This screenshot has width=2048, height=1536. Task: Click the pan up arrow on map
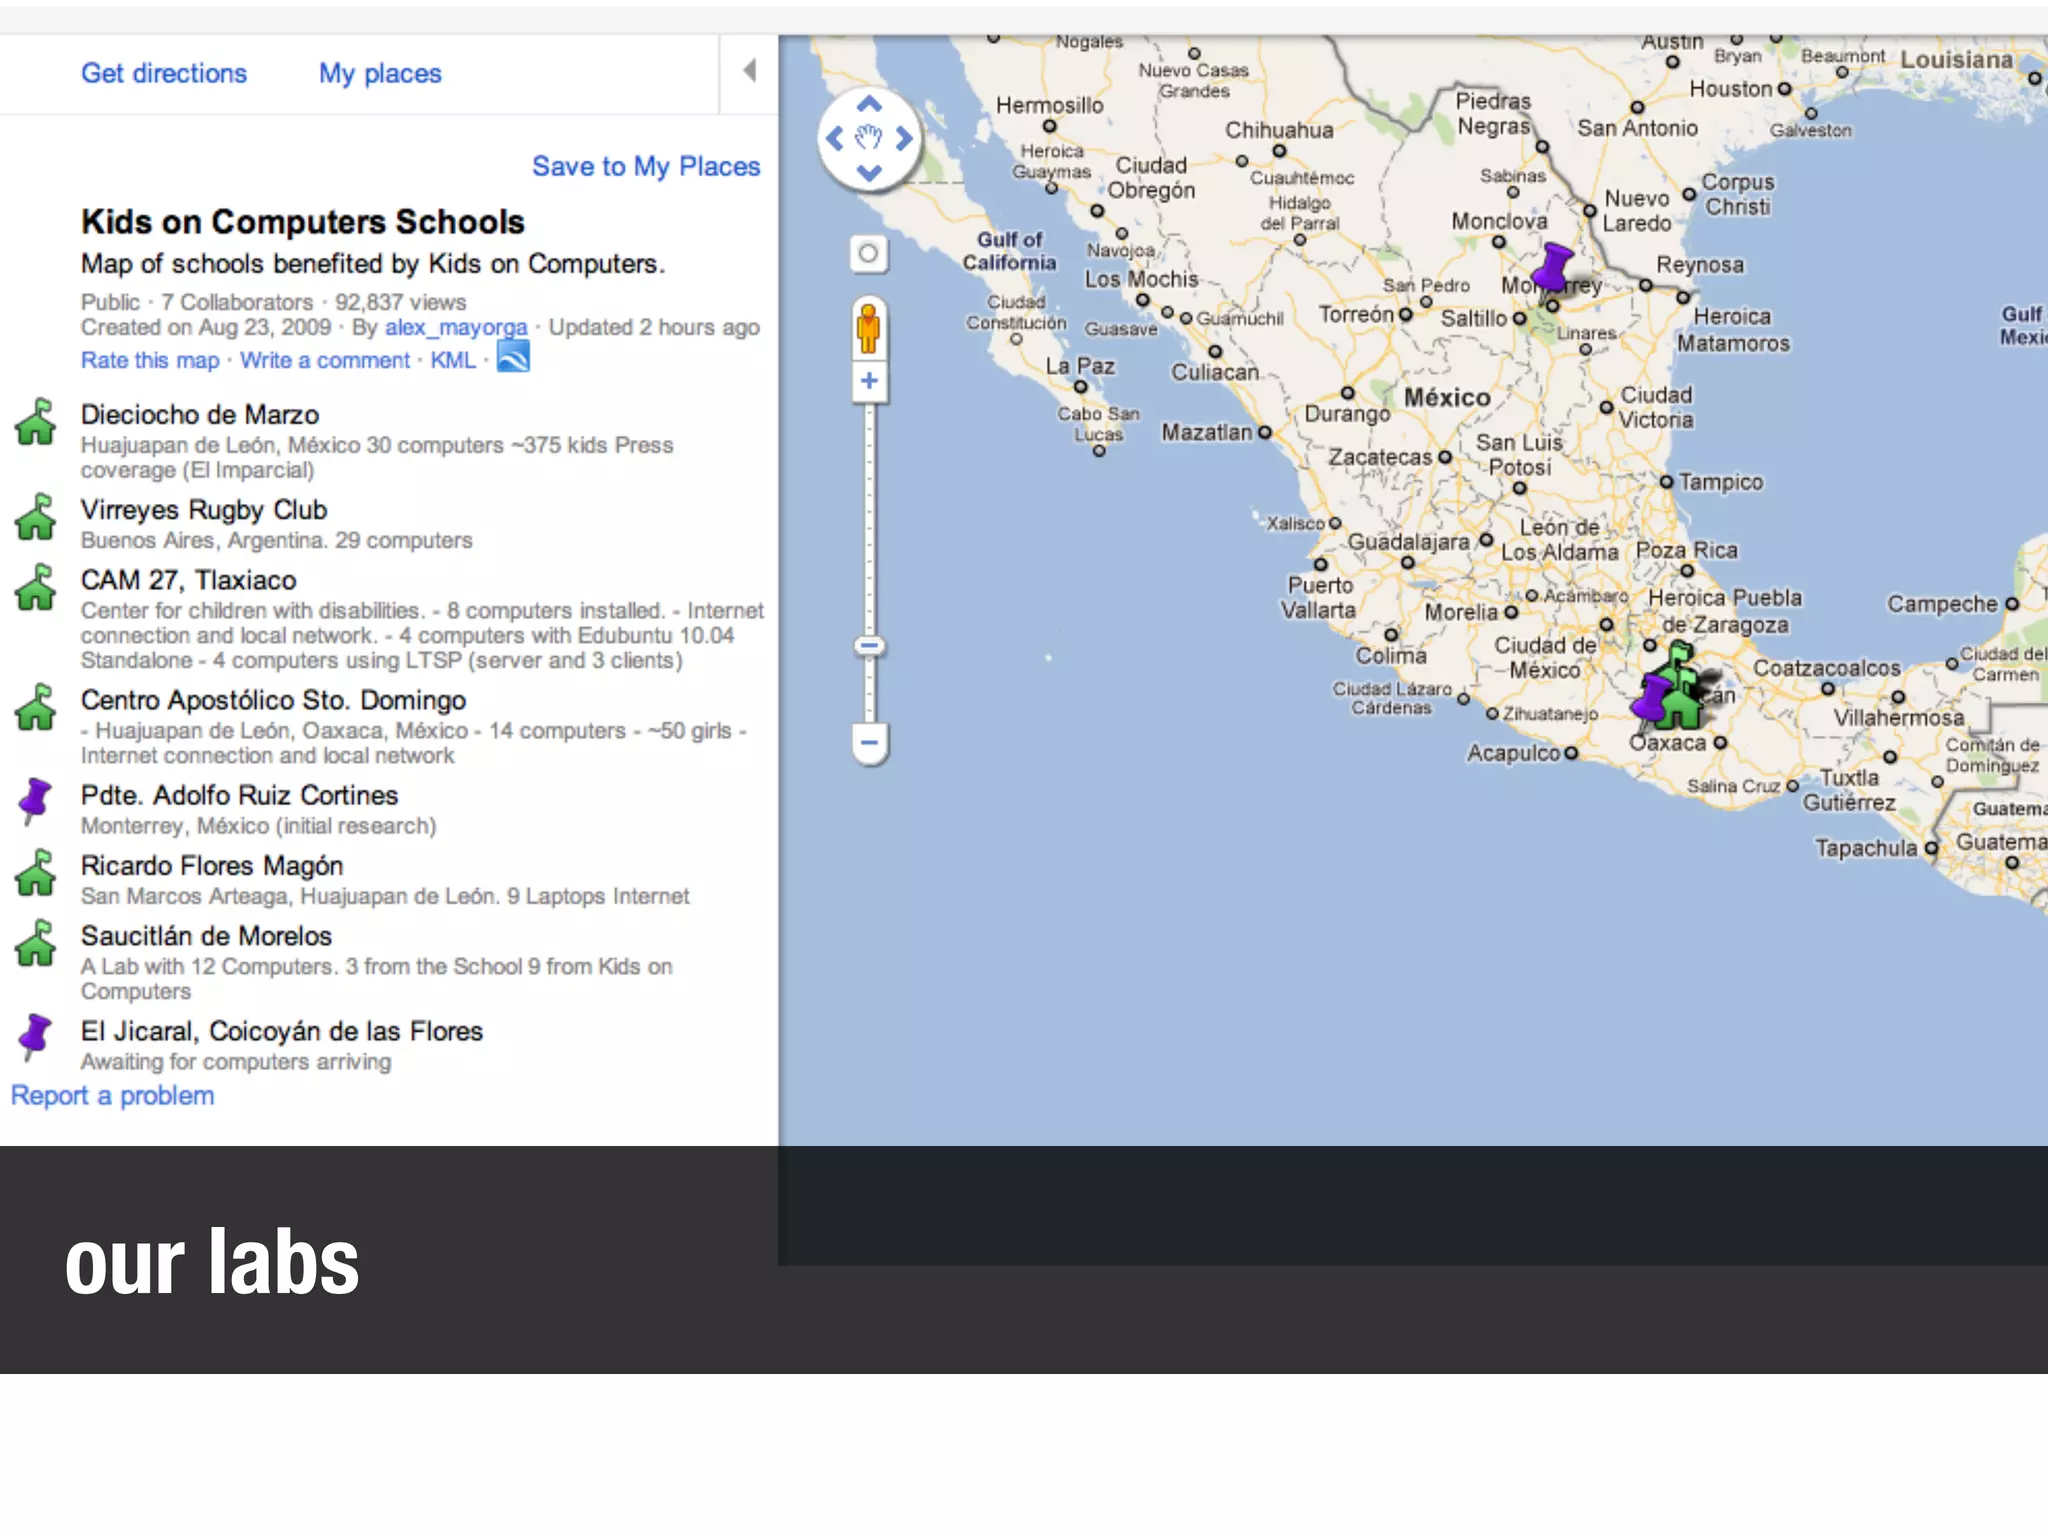(869, 104)
